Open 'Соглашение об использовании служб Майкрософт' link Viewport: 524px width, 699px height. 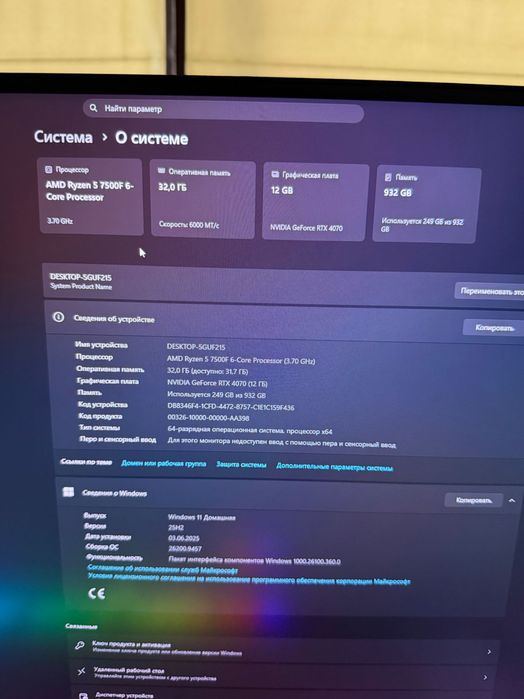click(x=163, y=569)
